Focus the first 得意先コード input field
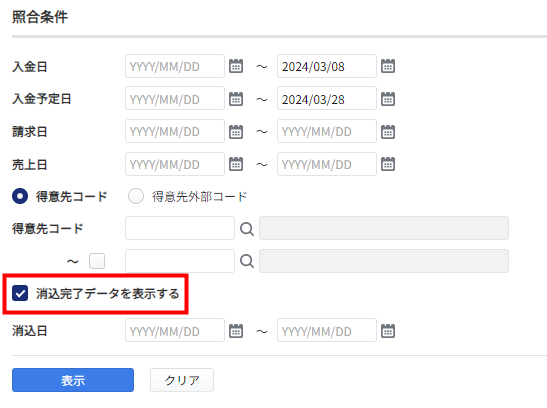547x408 pixels. 180,228
